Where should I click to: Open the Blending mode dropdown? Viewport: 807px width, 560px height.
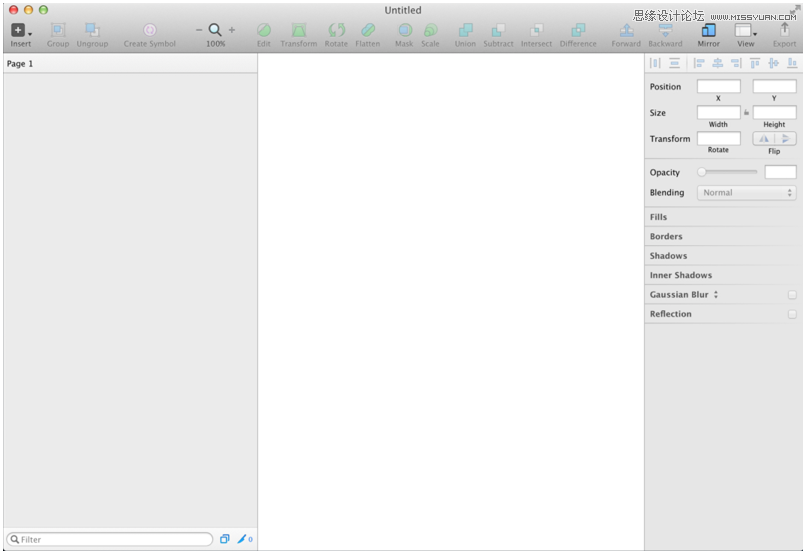pos(746,192)
